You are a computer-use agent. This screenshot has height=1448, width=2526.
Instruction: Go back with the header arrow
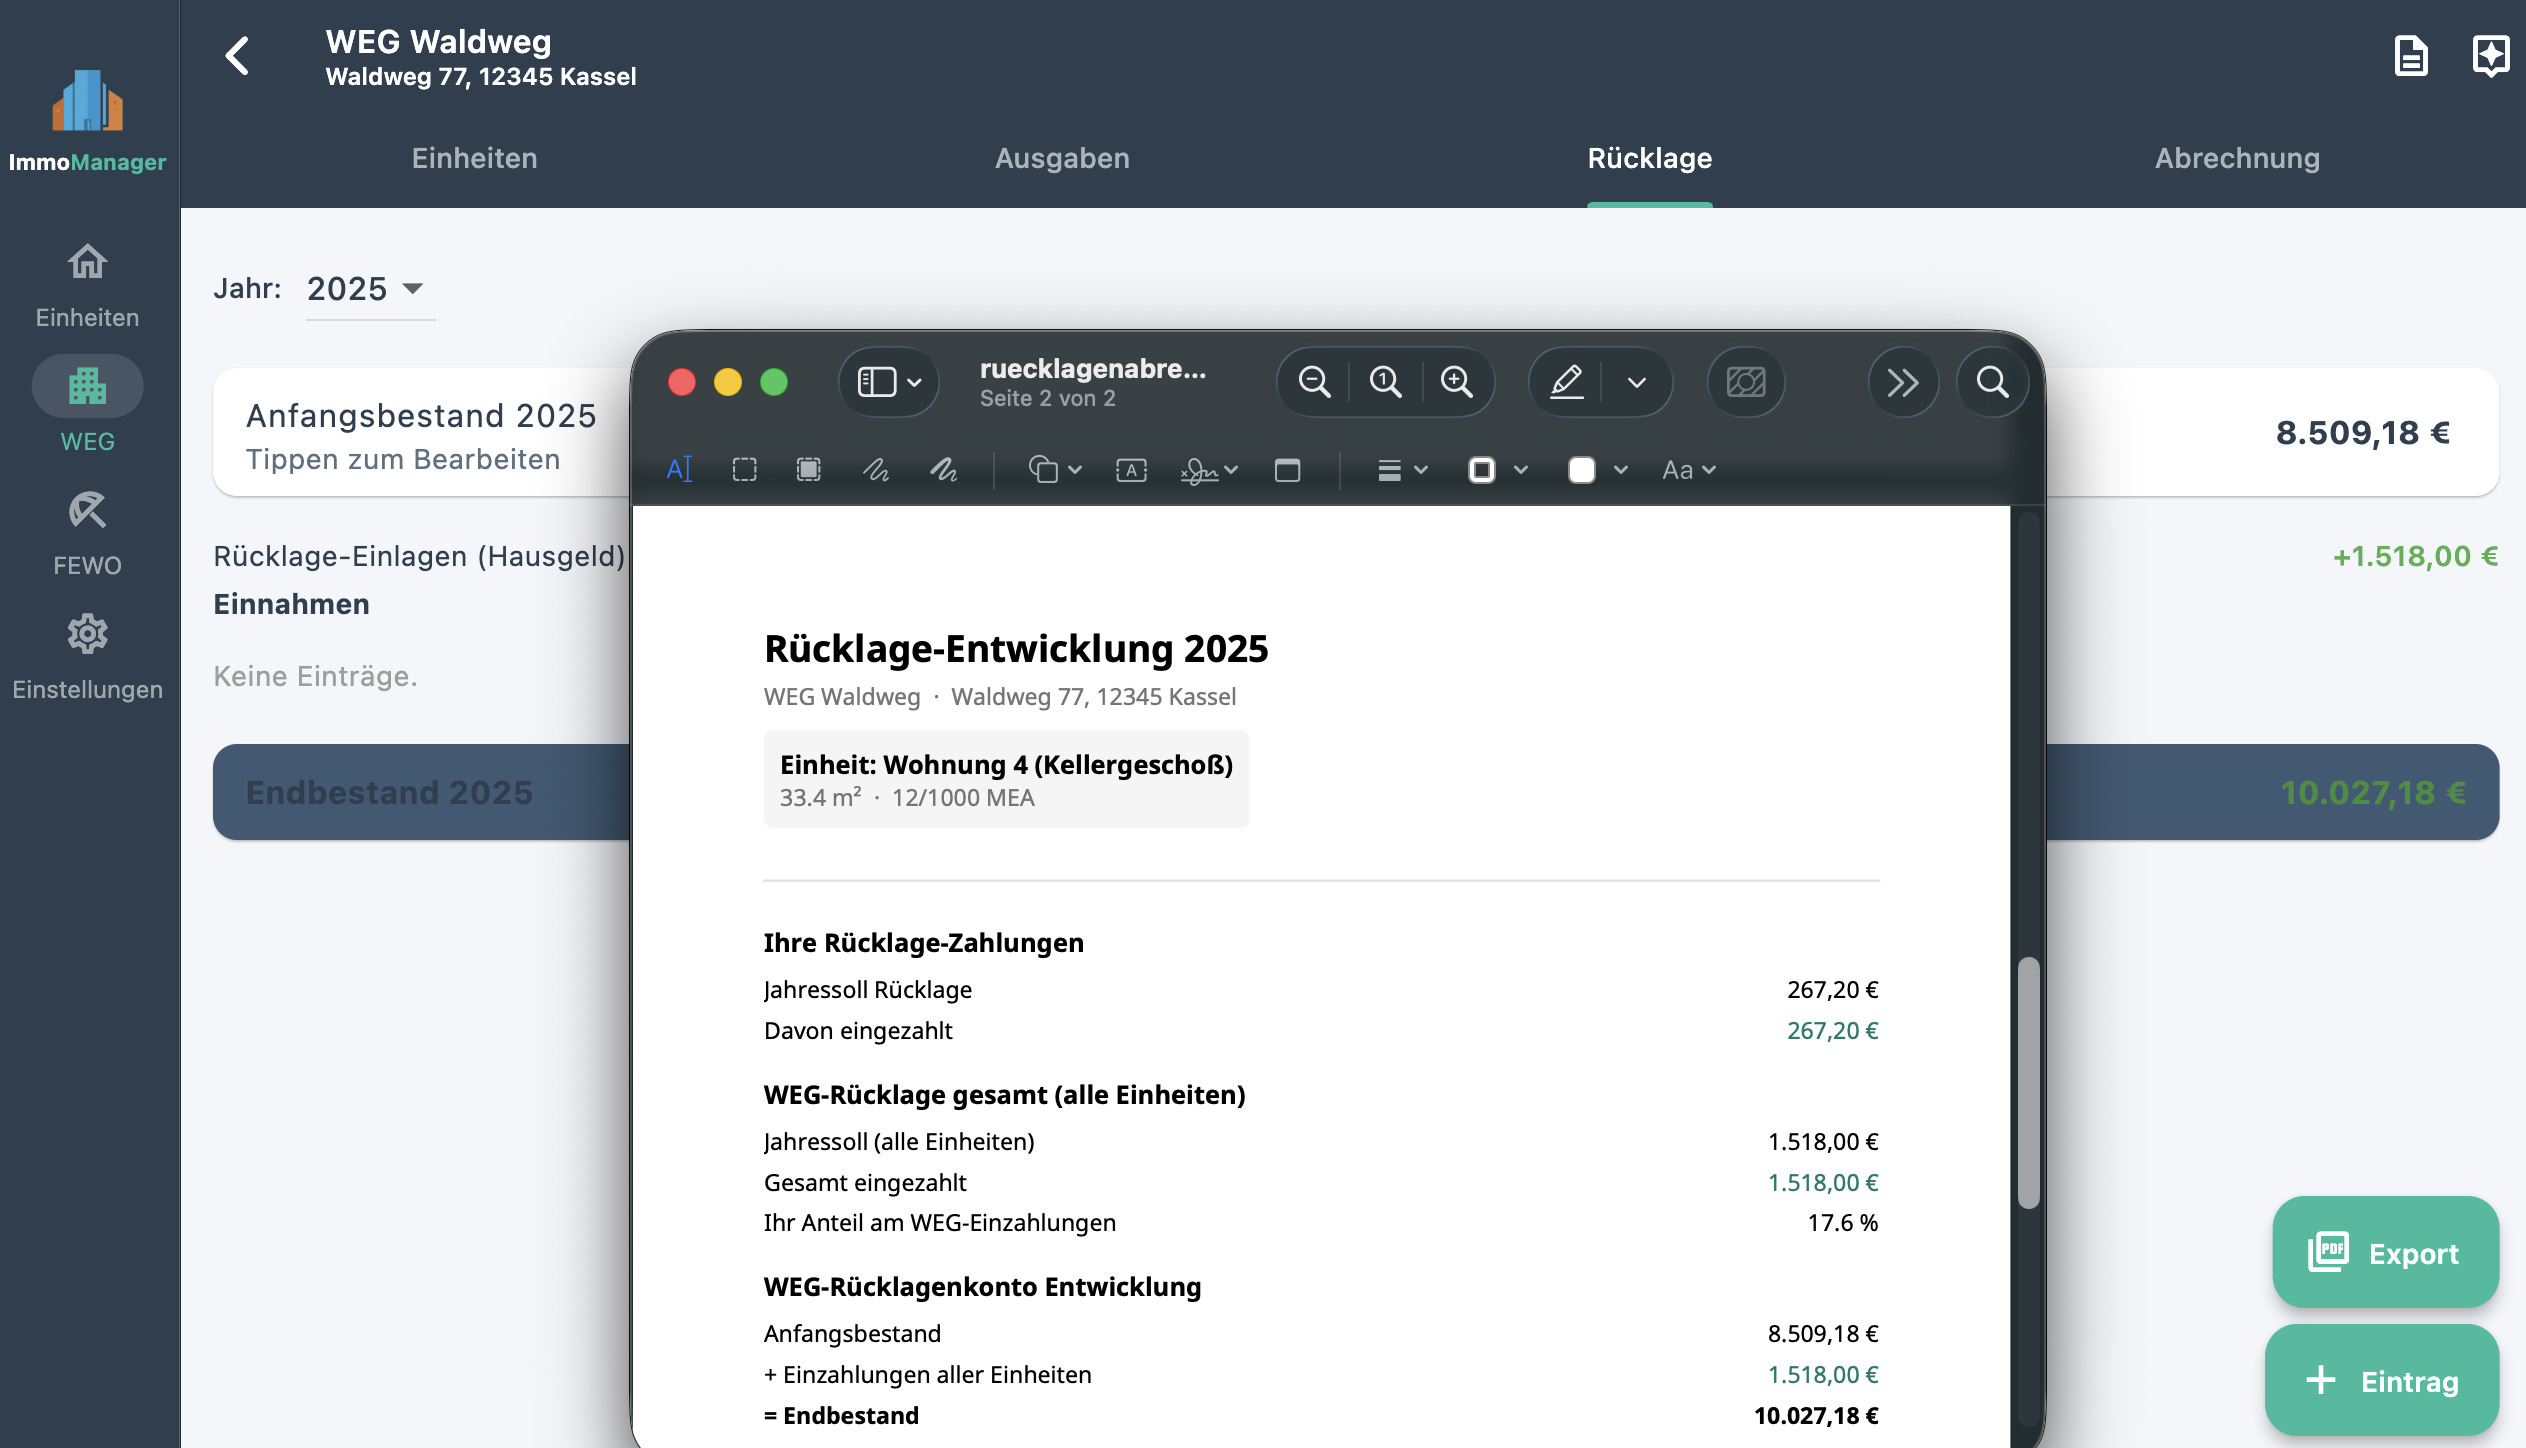pos(237,56)
